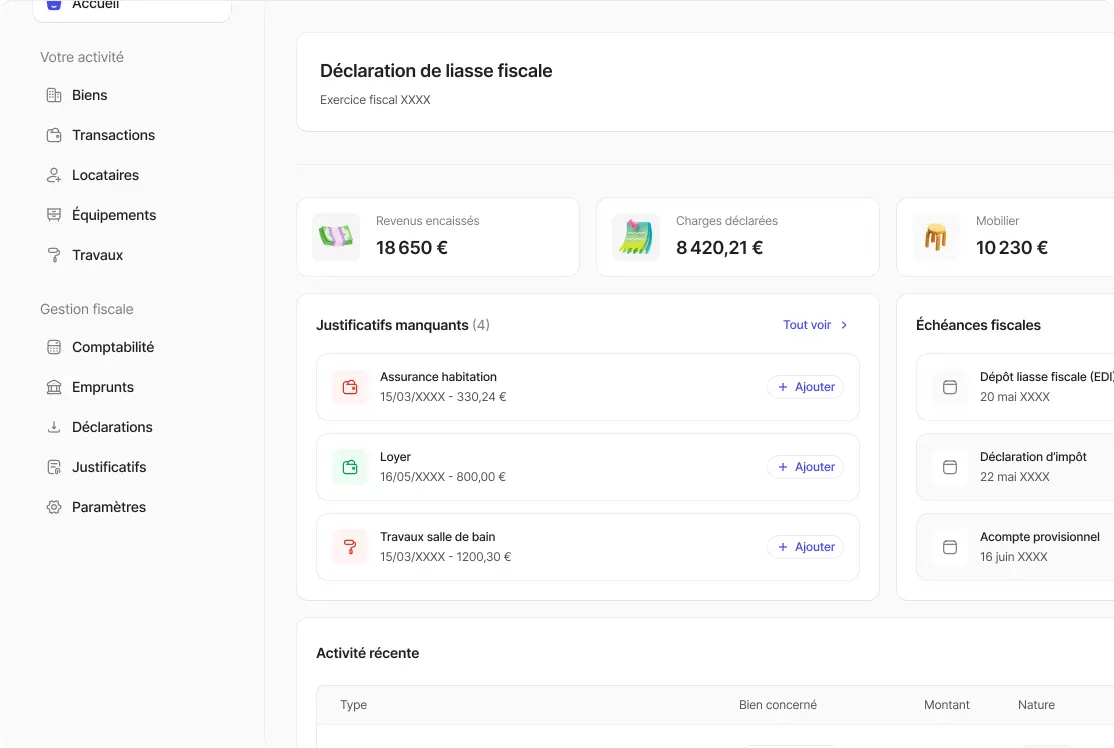Click the Comptabilité calculator icon

pyautogui.click(x=53, y=346)
